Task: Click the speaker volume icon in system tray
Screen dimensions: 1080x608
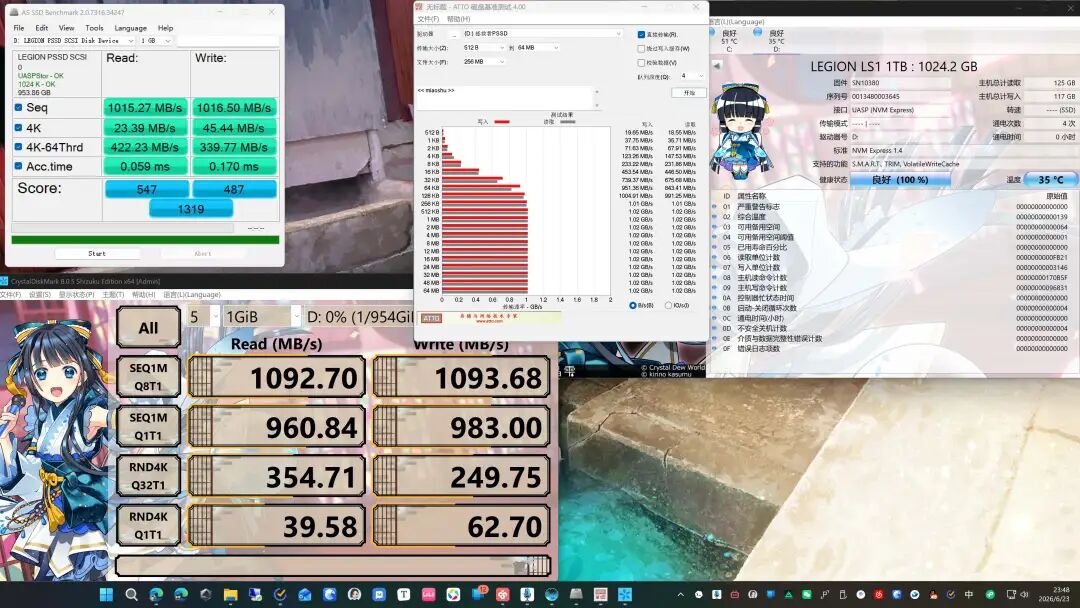Action: coord(1024,594)
